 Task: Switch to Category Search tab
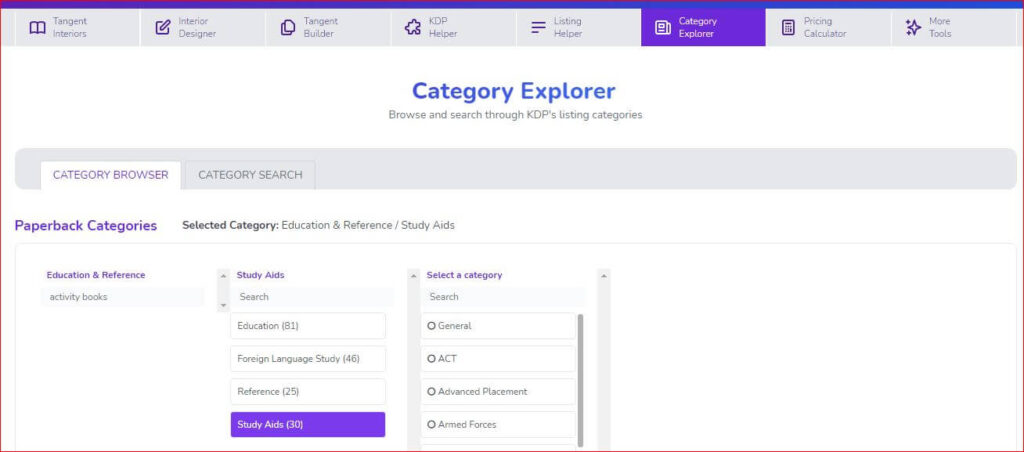click(250, 175)
